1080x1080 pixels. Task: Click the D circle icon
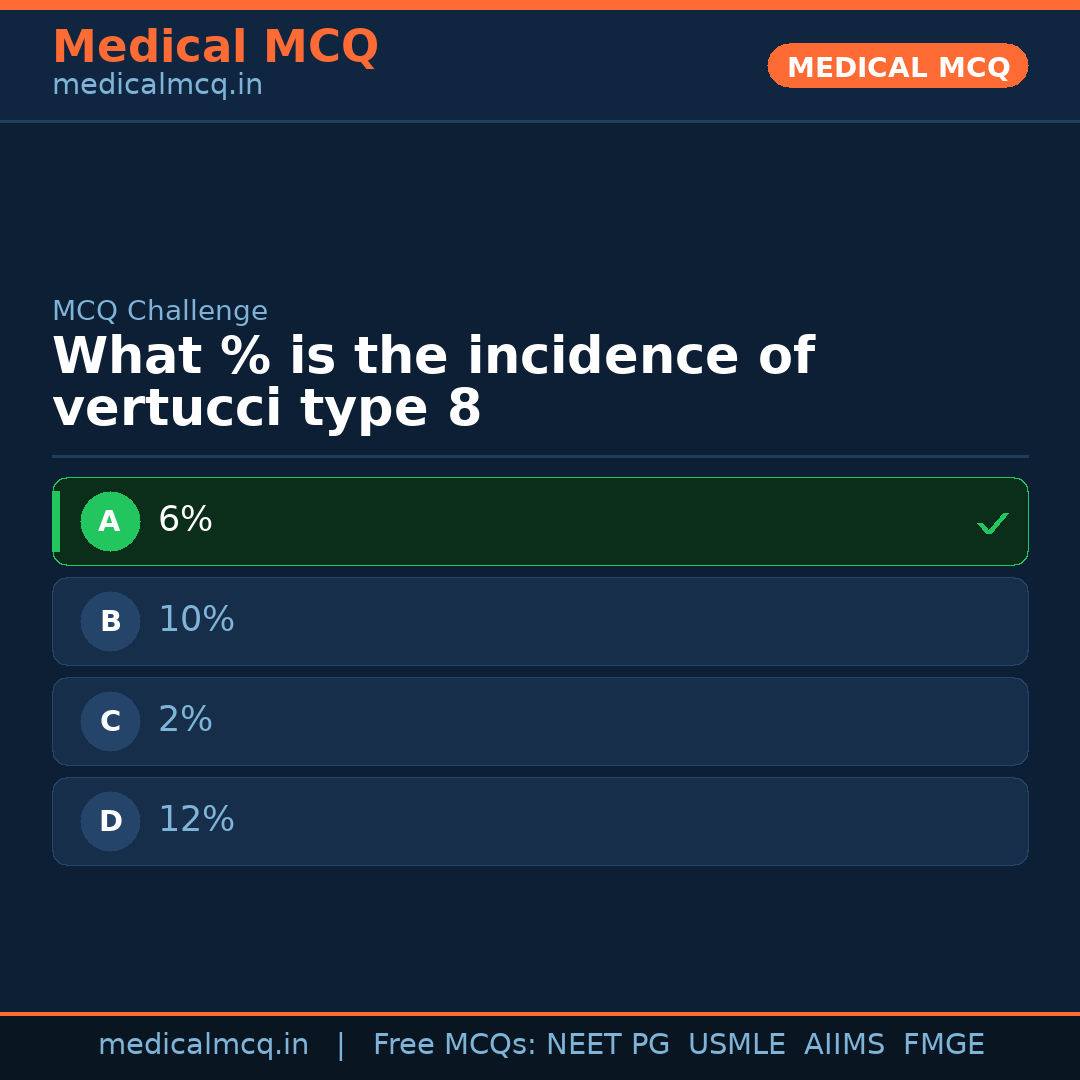[110, 821]
